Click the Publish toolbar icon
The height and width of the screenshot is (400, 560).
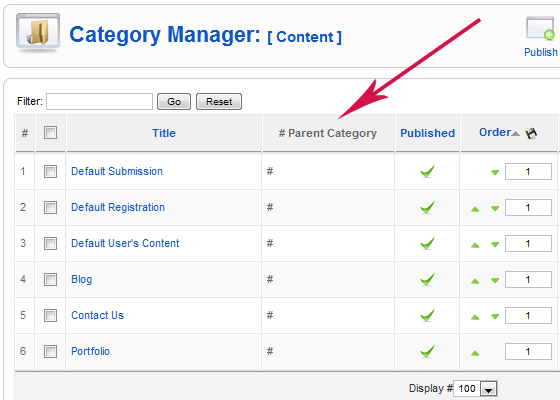pyautogui.click(x=540, y=29)
